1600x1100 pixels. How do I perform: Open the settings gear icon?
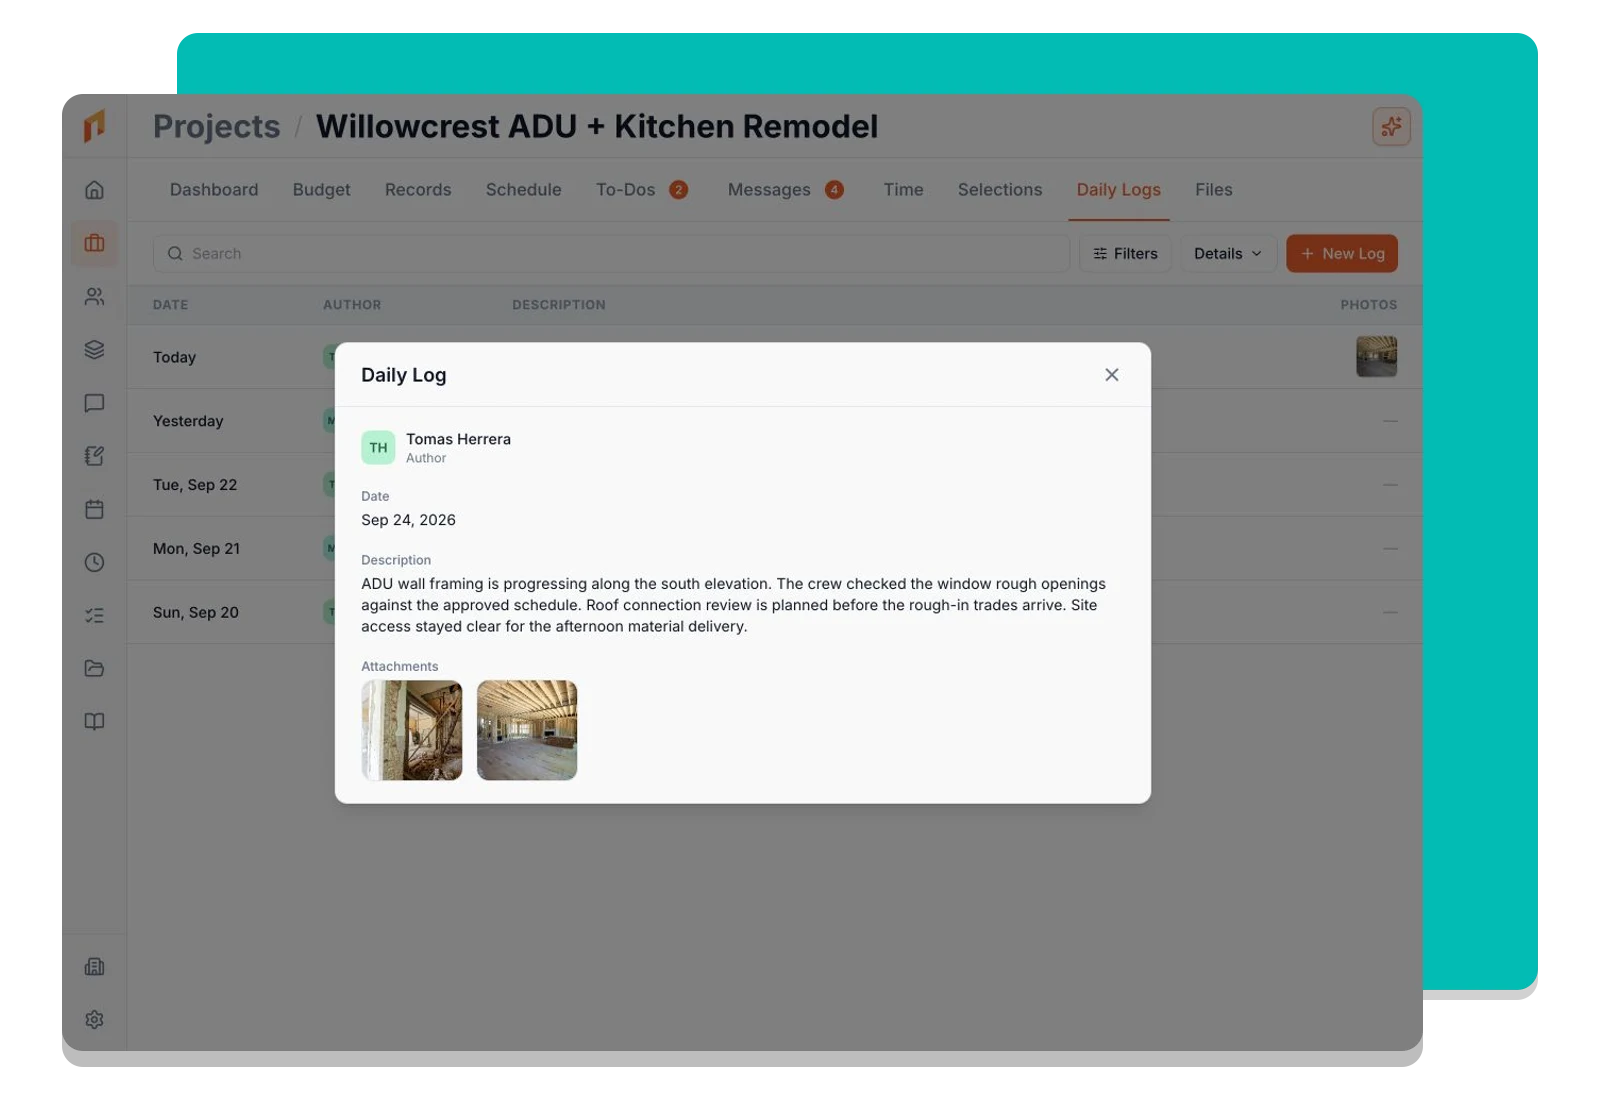(x=94, y=1019)
